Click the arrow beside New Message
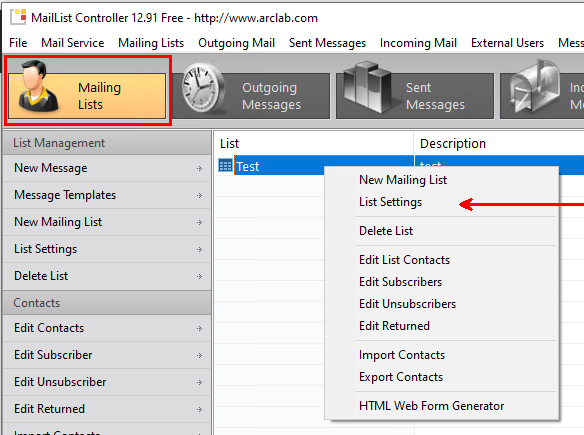Image resolution: width=584 pixels, height=435 pixels. pos(200,169)
